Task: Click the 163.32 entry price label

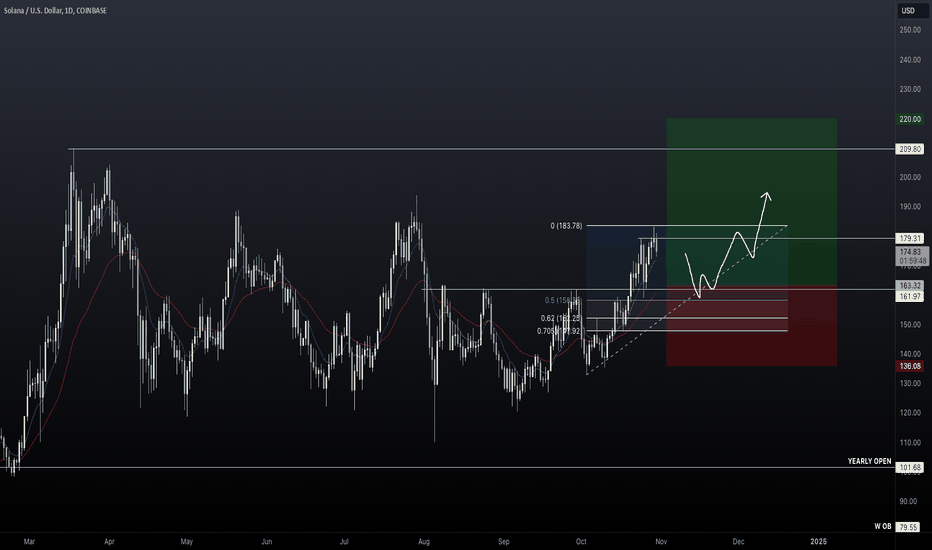Action: [910, 286]
